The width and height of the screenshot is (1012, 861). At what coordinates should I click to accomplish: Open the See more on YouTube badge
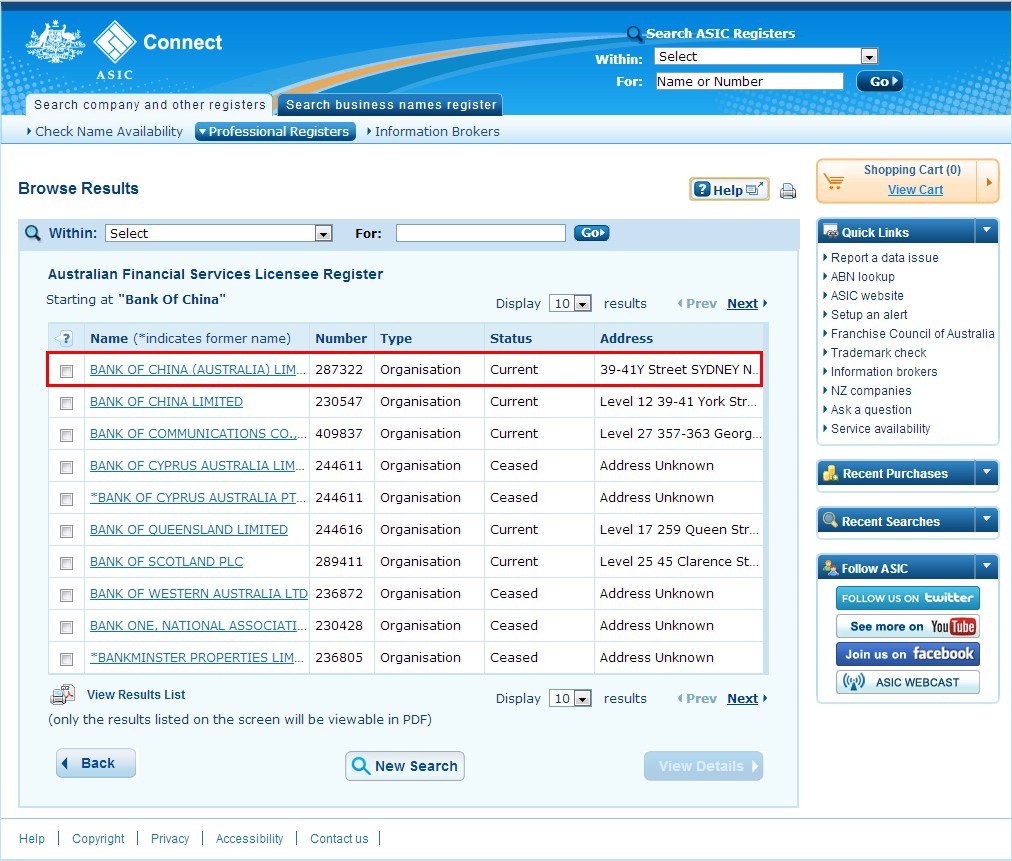[907, 626]
